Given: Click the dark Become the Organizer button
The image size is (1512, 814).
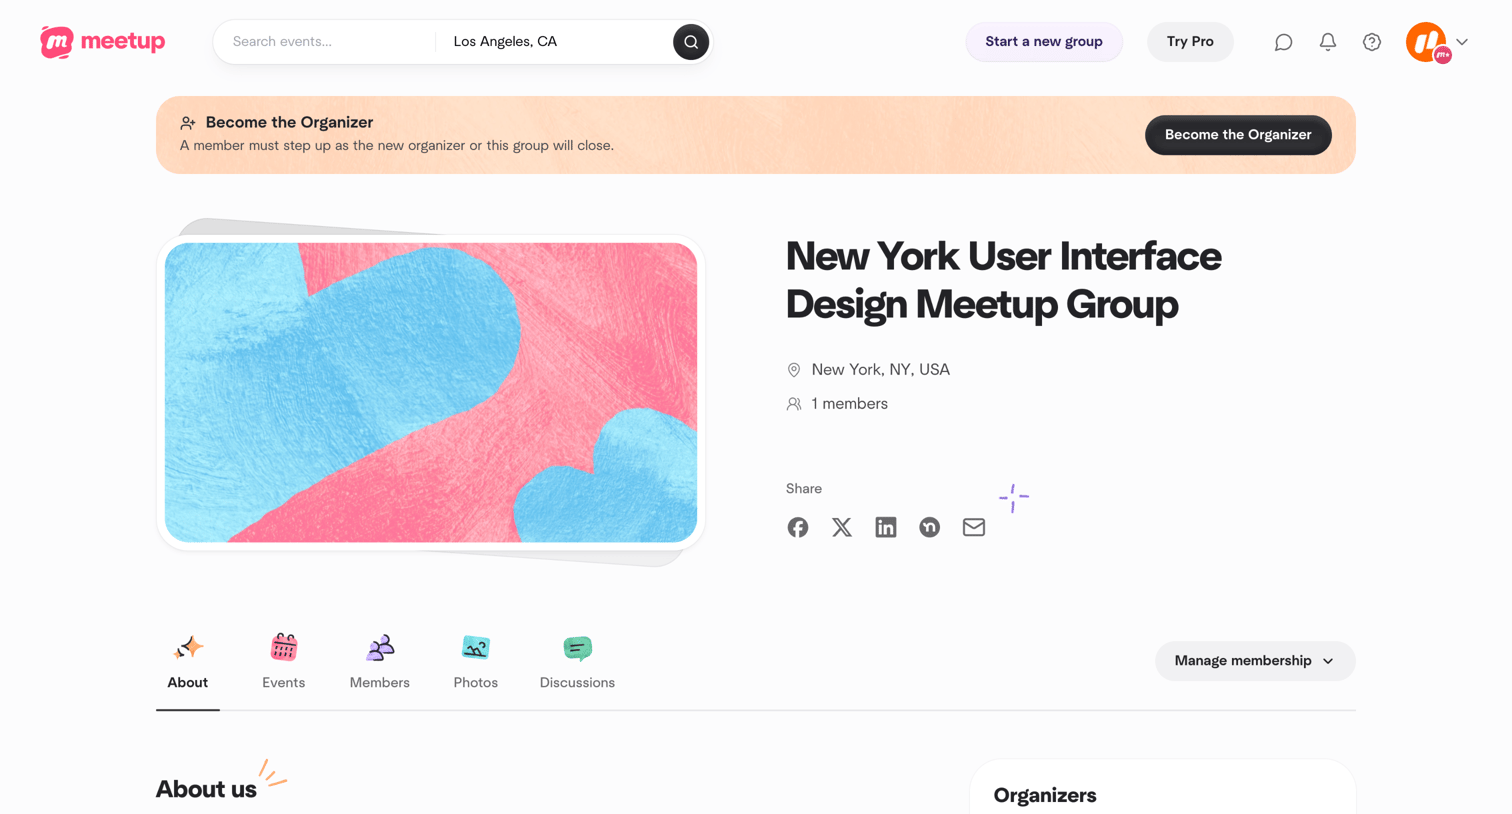Looking at the screenshot, I should click(x=1238, y=135).
